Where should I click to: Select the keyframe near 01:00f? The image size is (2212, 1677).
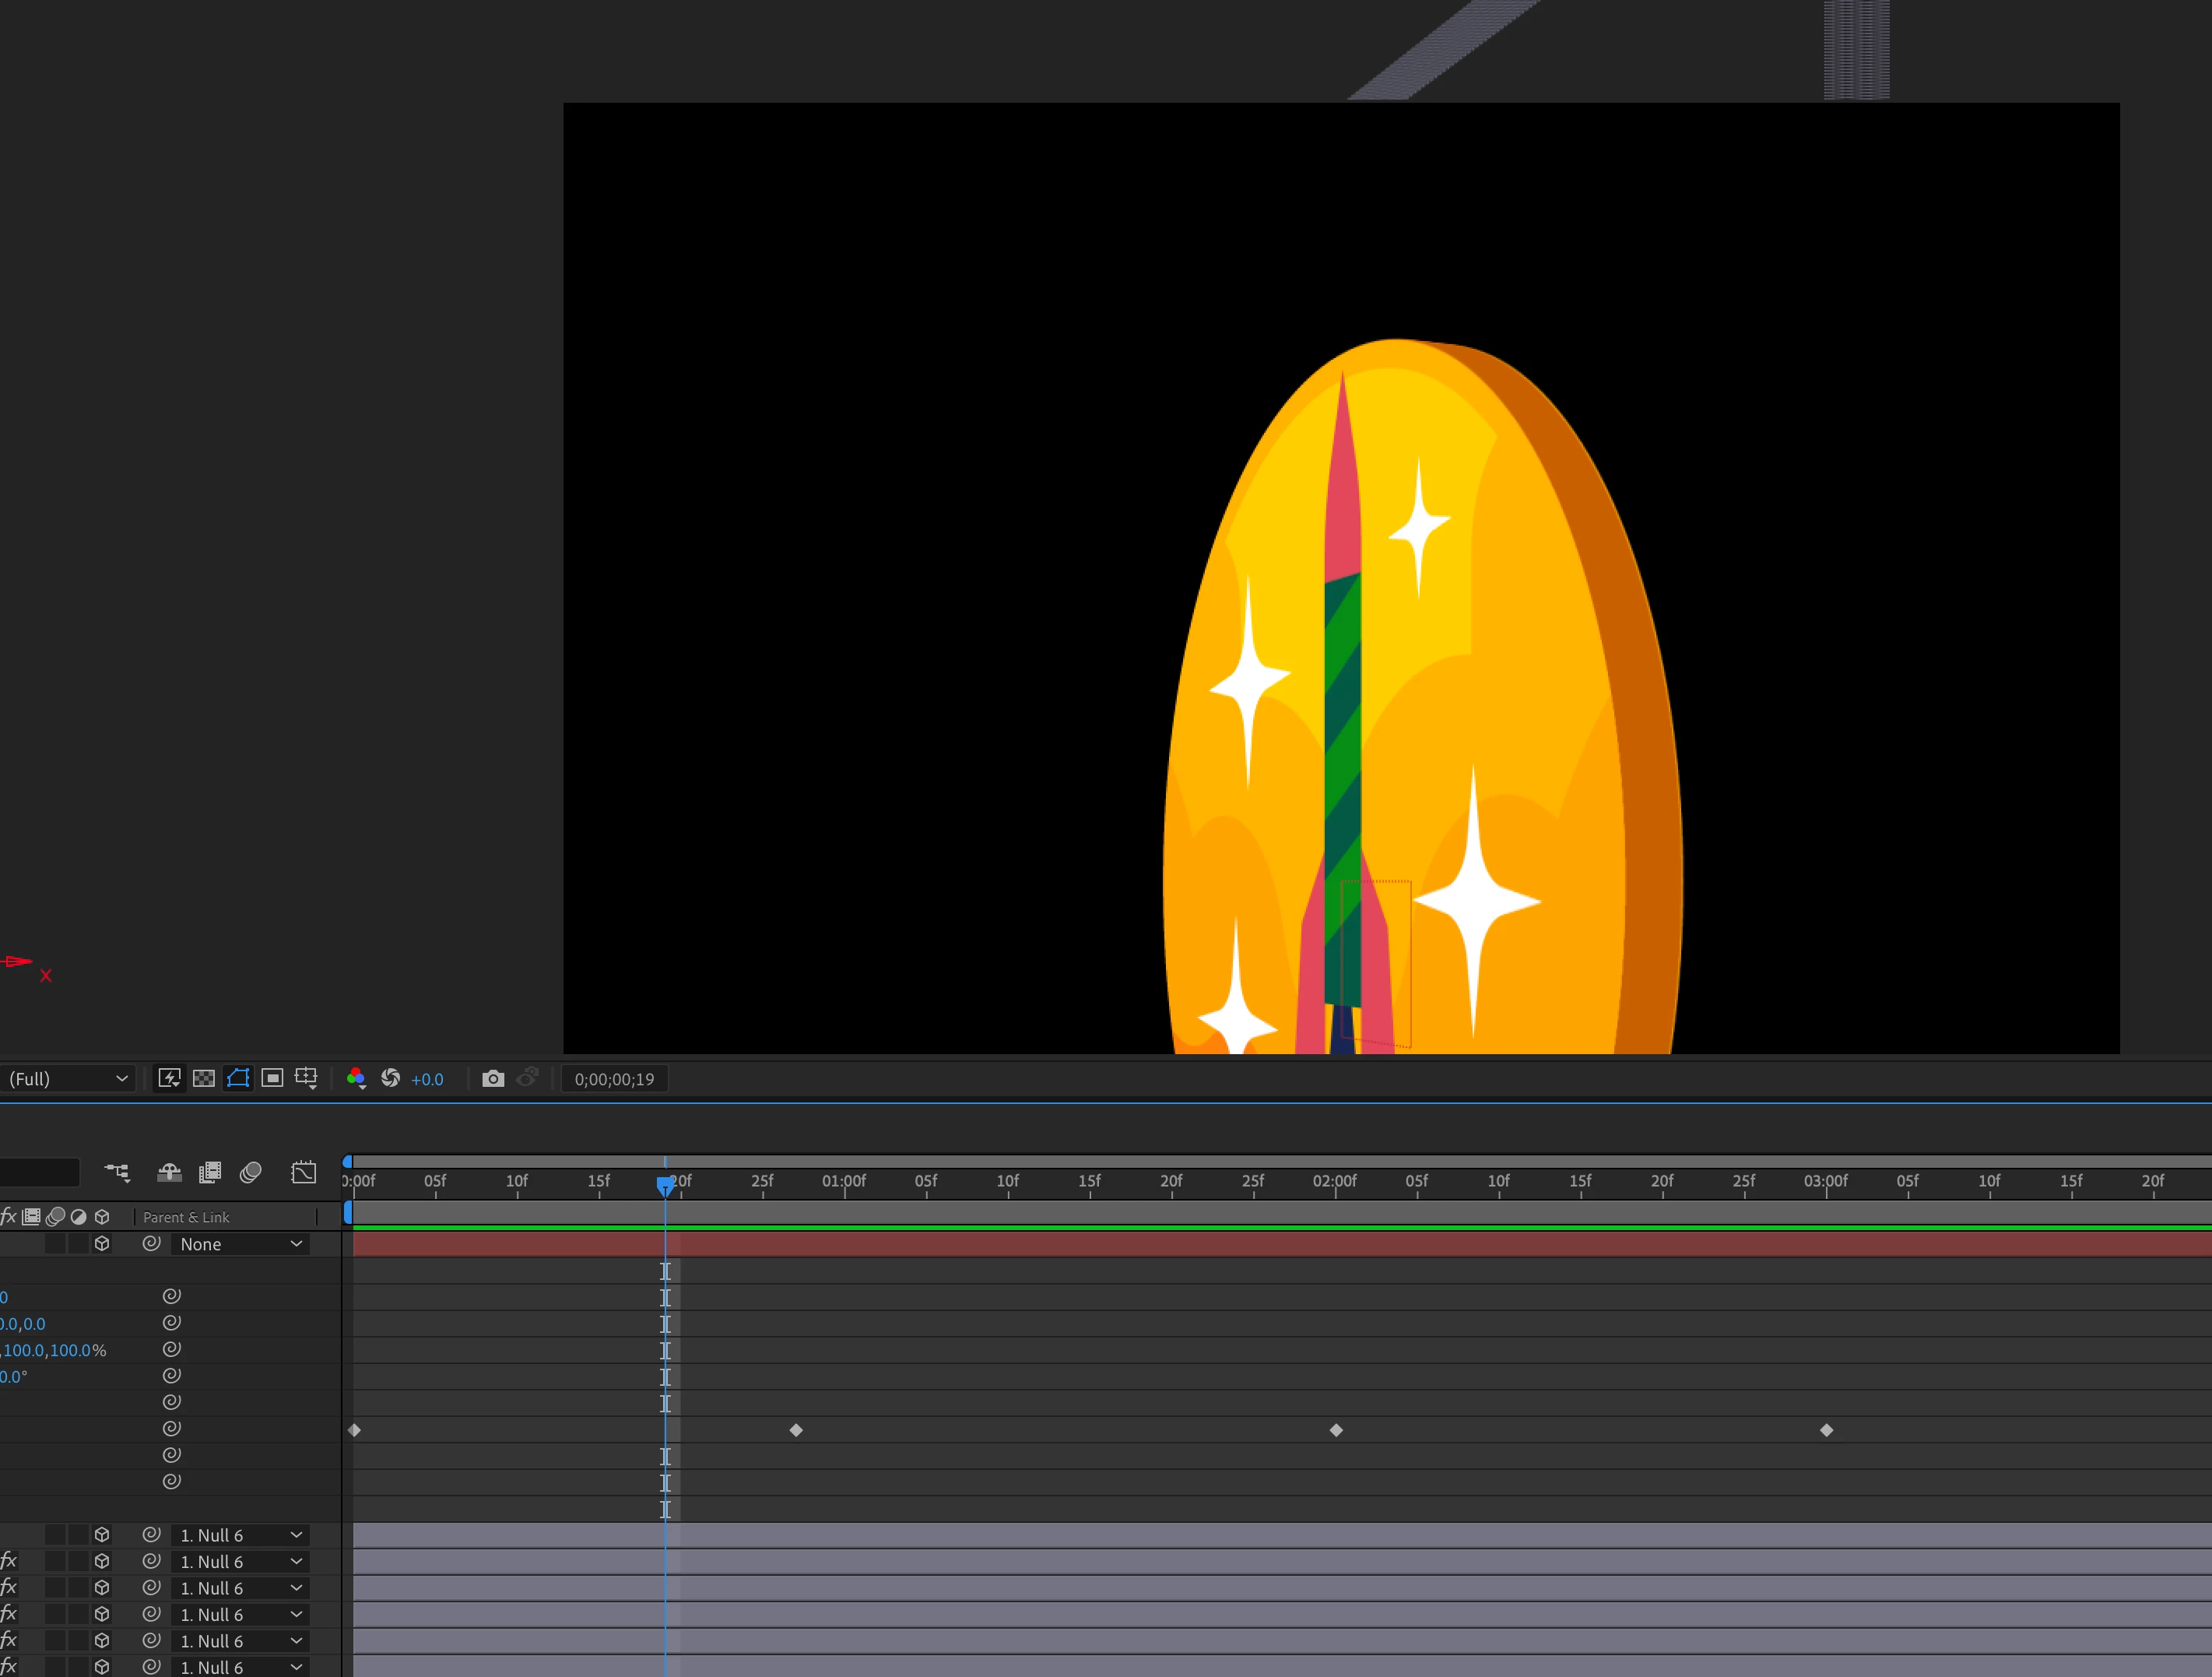[x=796, y=1430]
